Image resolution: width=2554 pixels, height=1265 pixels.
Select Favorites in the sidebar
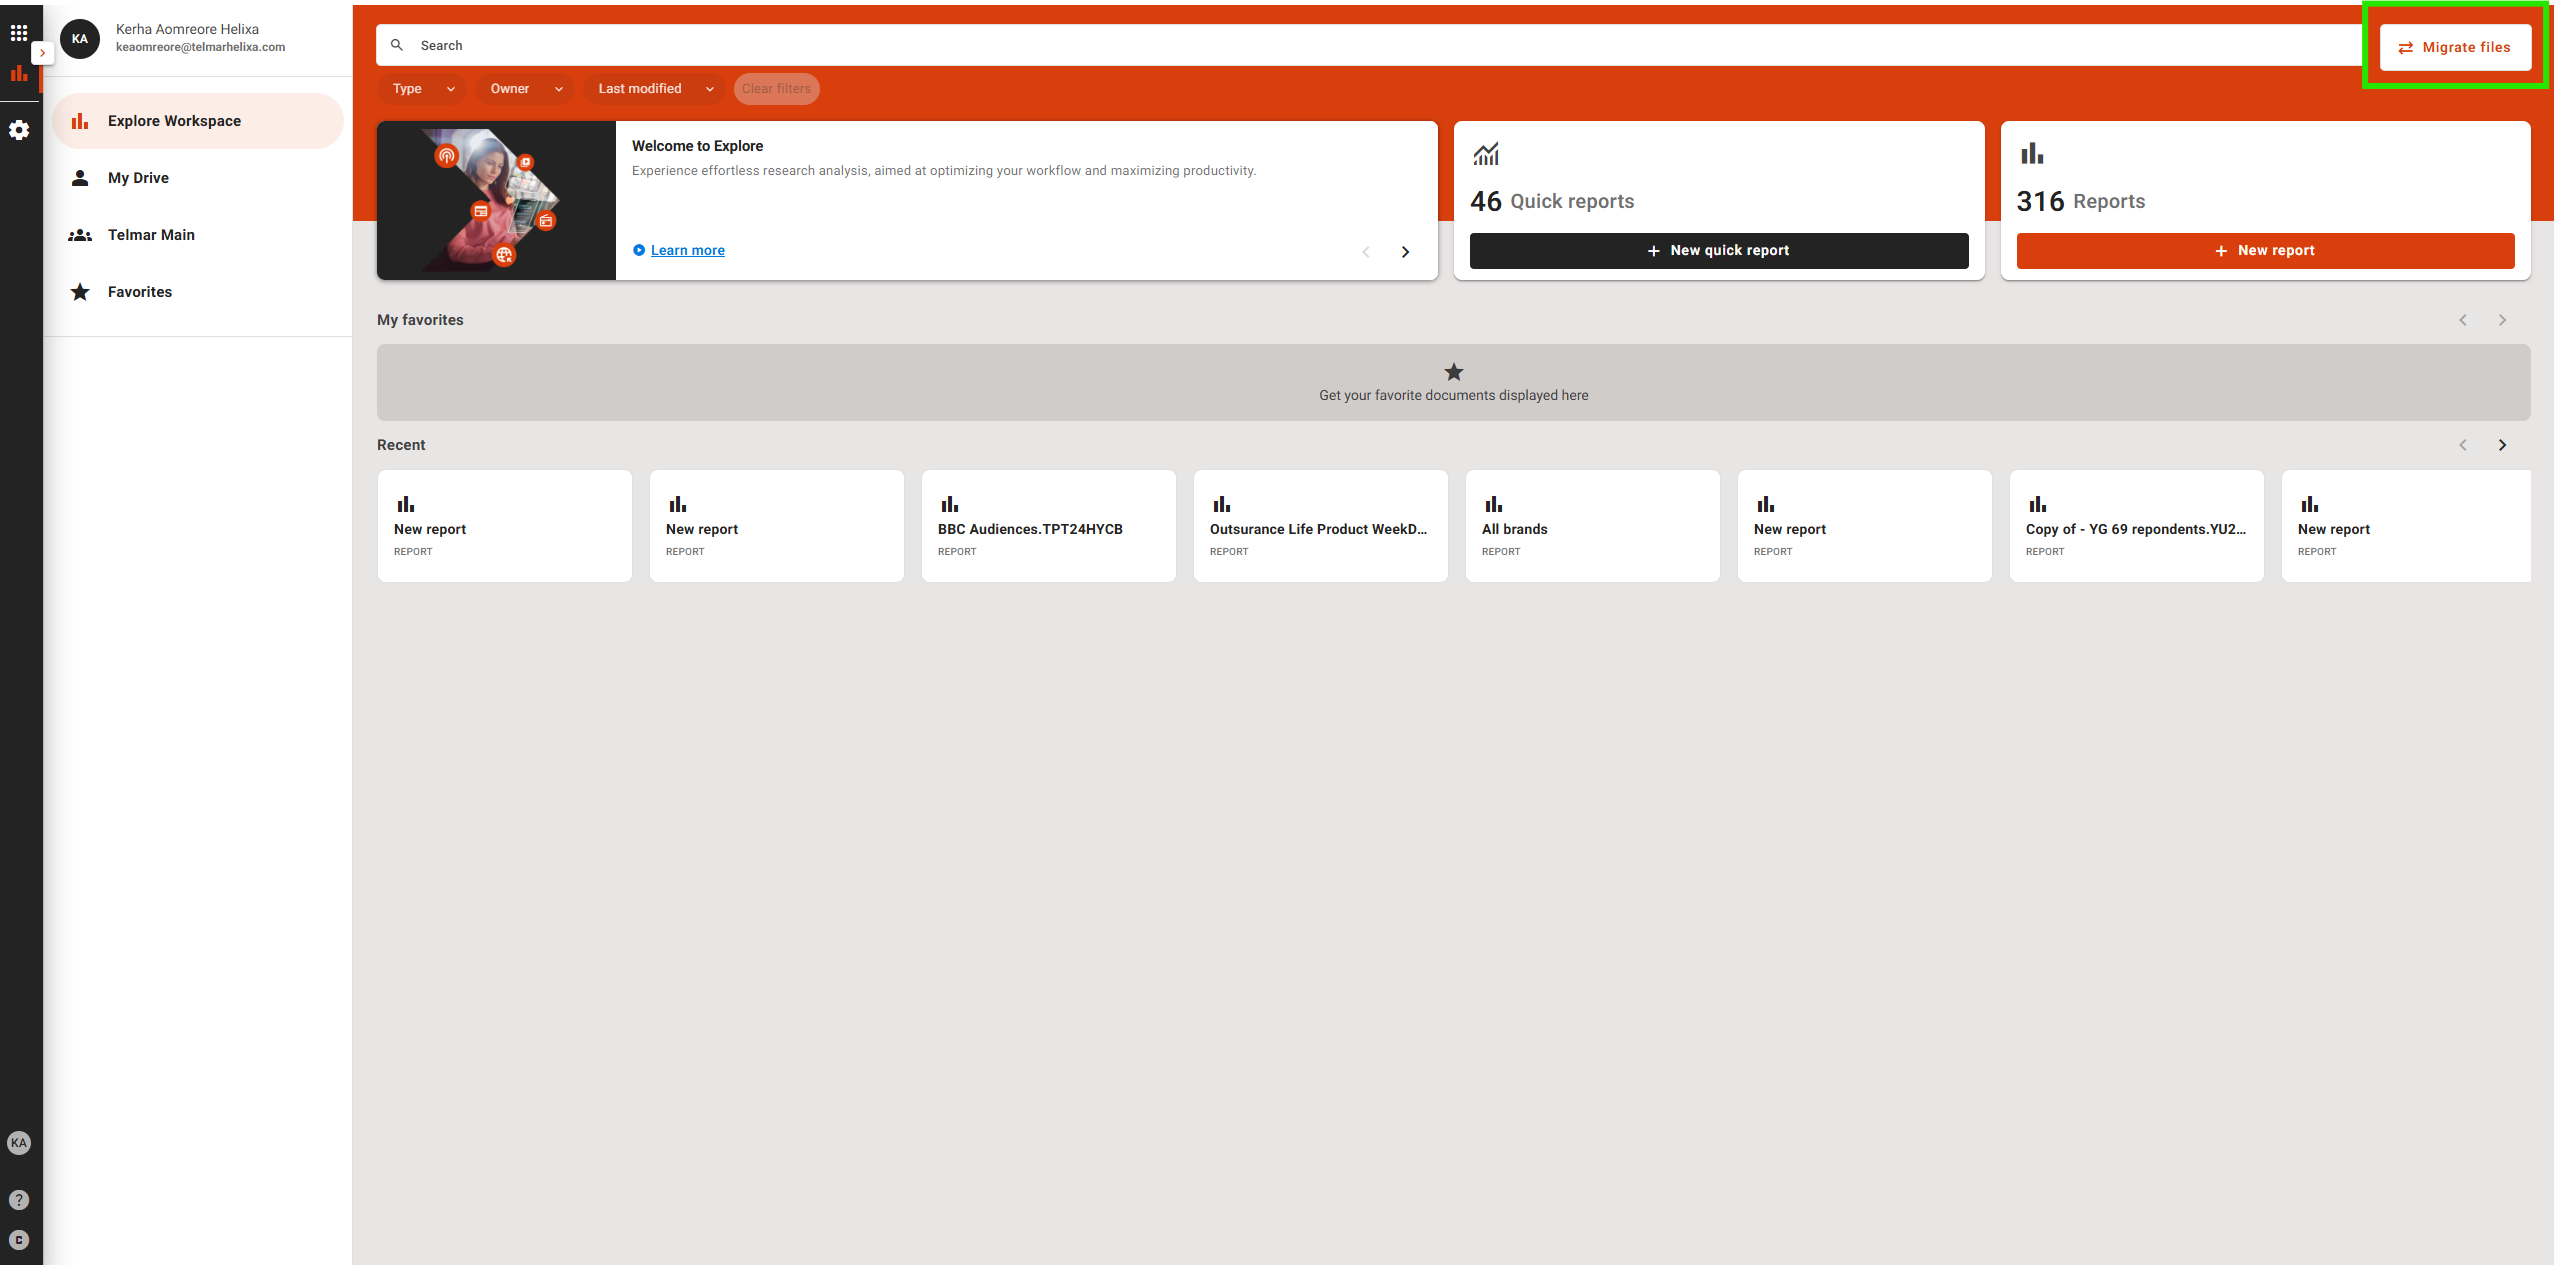pos(140,292)
